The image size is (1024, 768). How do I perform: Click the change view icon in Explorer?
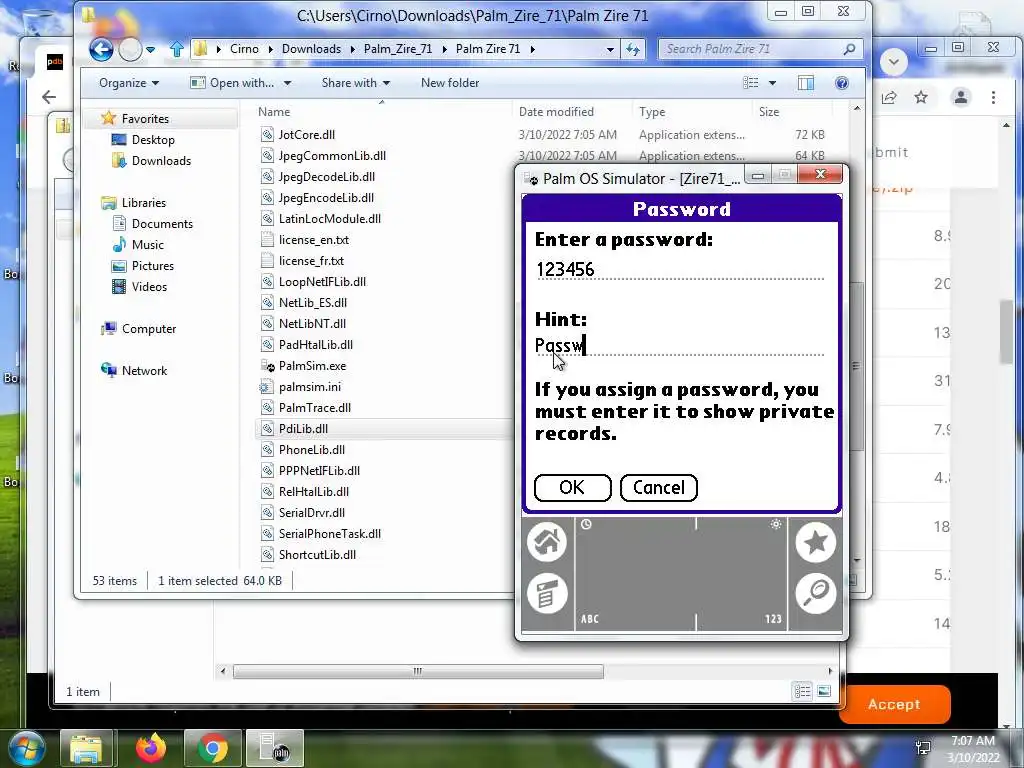[x=751, y=83]
